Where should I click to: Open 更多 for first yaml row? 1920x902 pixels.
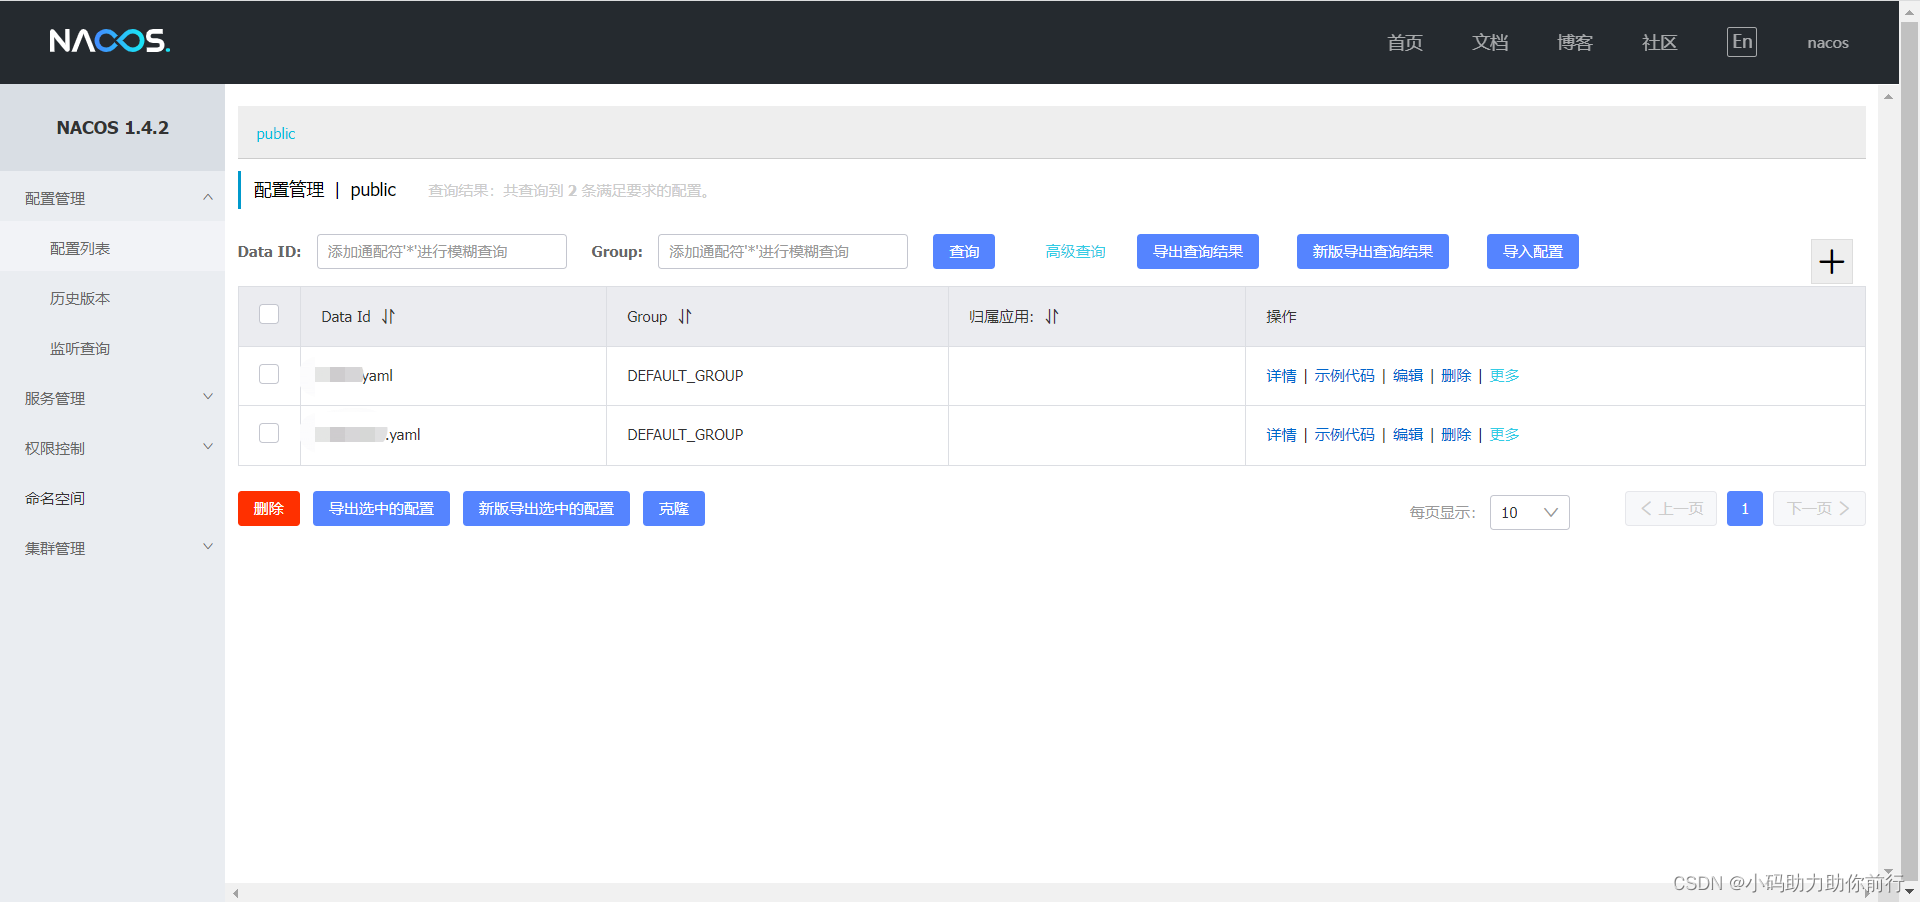[x=1505, y=376]
